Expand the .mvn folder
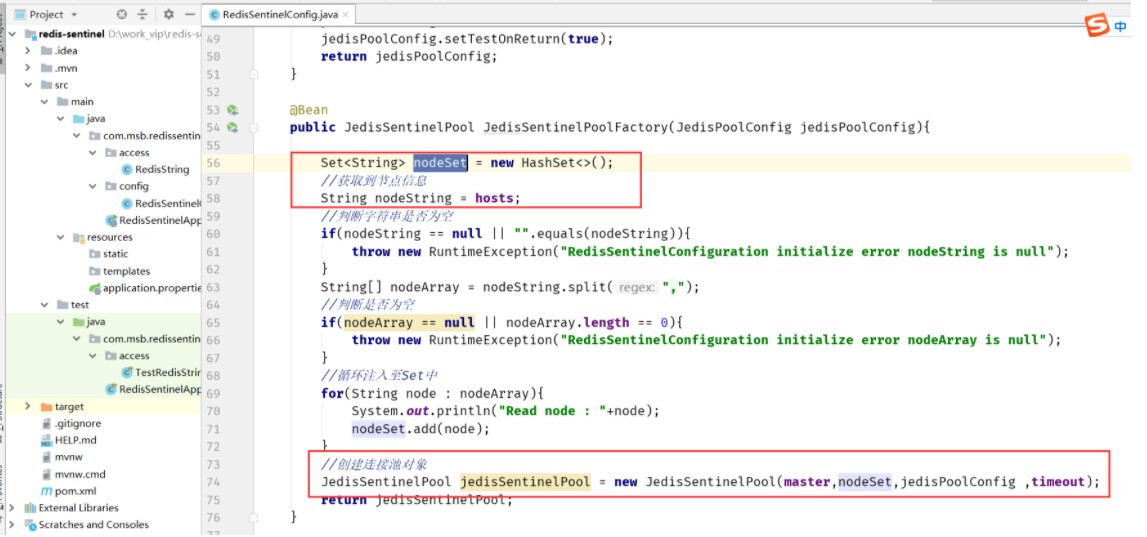Screen dimensions: 1147x537 click(28, 68)
